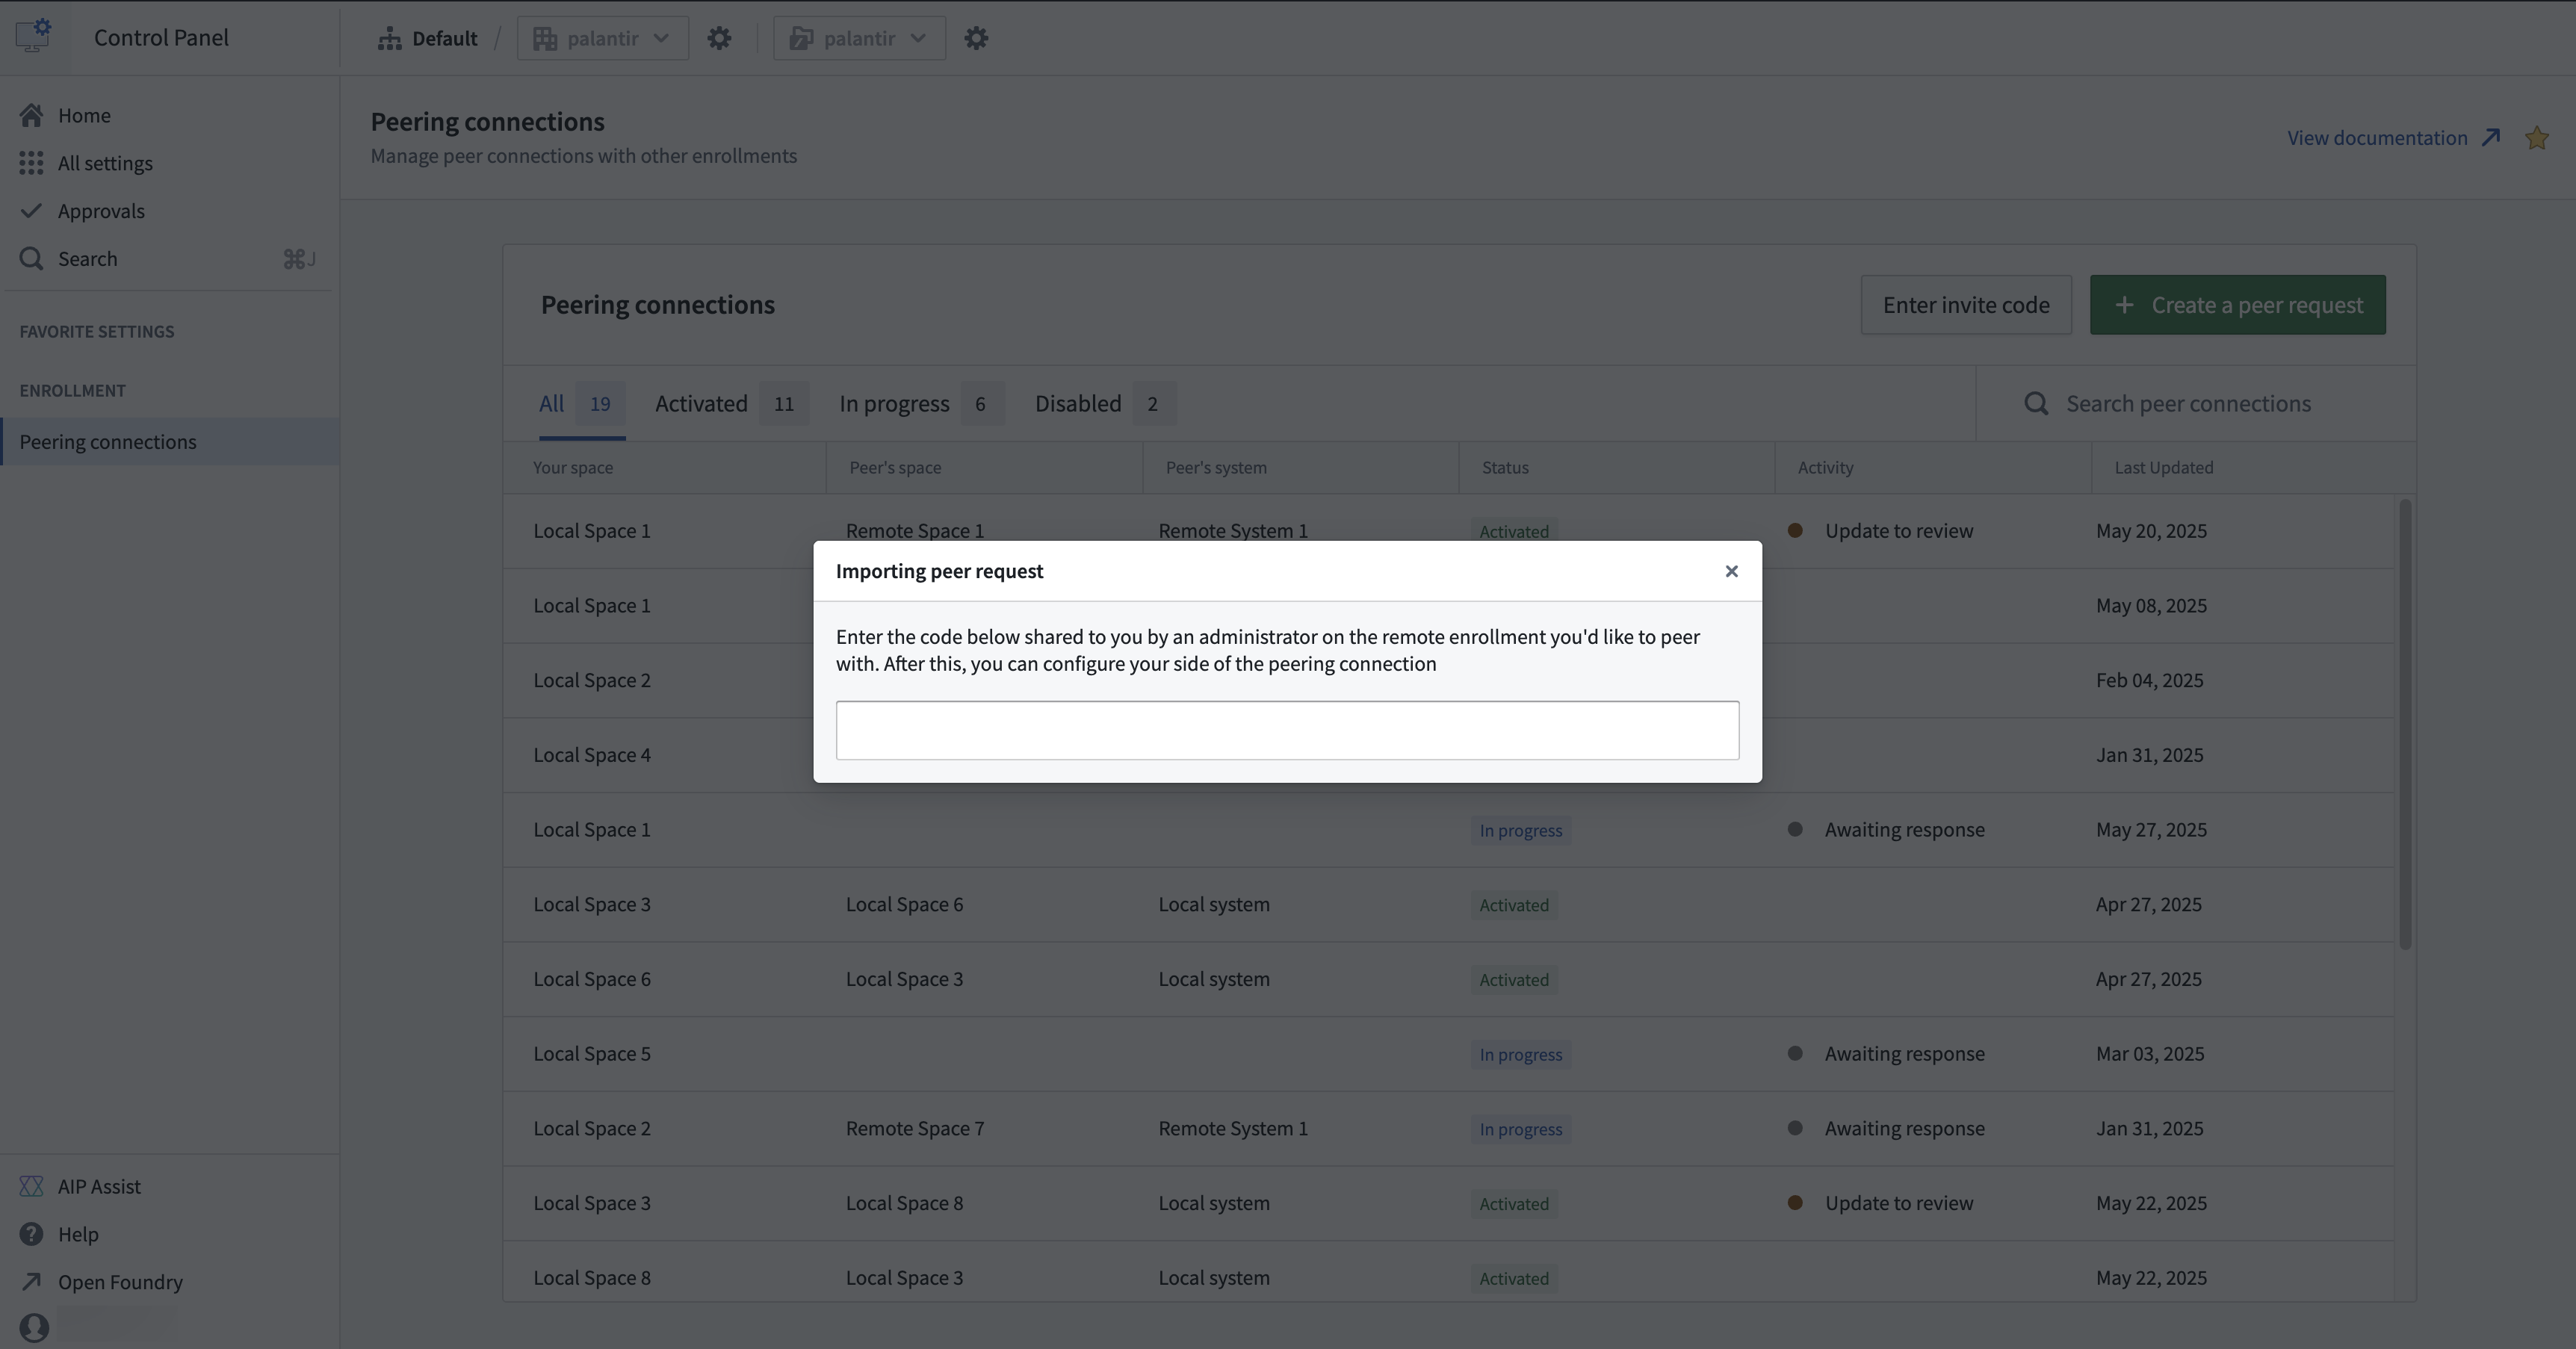
Task: Open the View documentation link
Action: [x=2378, y=137]
